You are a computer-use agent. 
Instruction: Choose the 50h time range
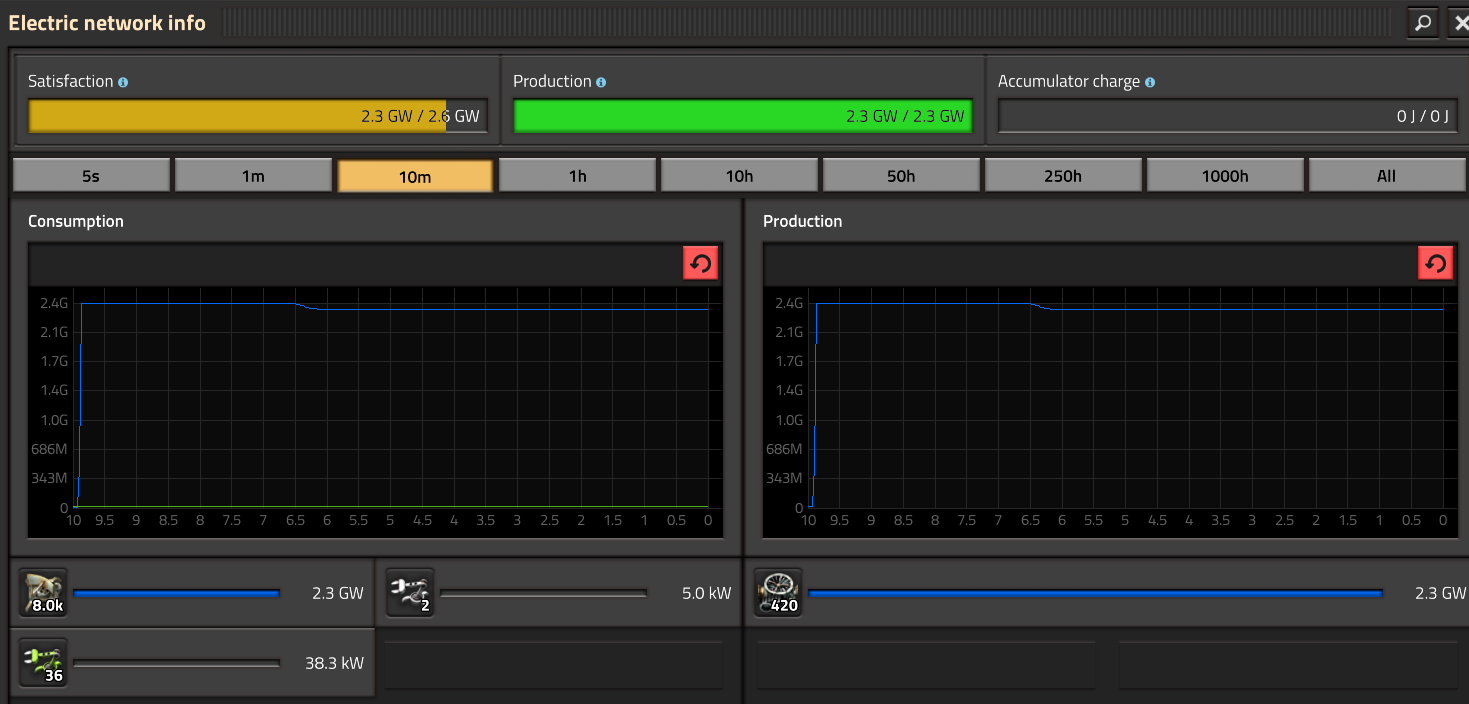tap(901, 176)
